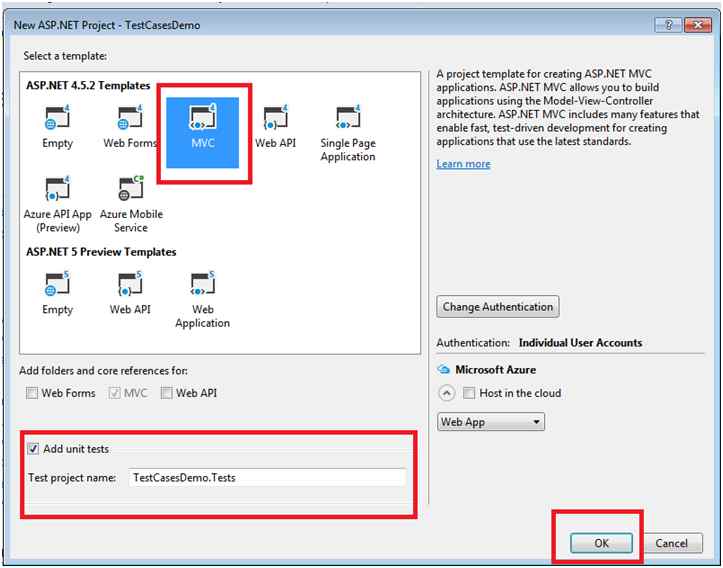Click the Individual User Accounts text
The height and width of the screenshot is (568, 723).
(580, 343)
